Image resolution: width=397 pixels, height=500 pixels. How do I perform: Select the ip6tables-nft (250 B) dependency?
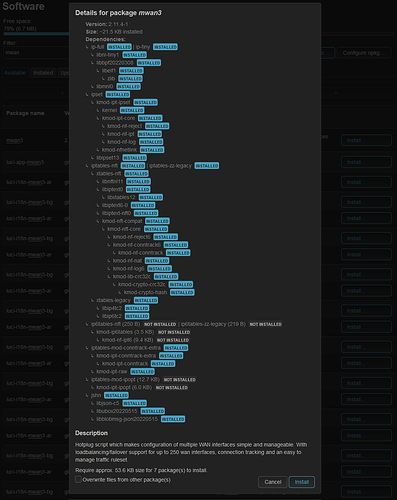pyautogui.click(x=115, y=324)
